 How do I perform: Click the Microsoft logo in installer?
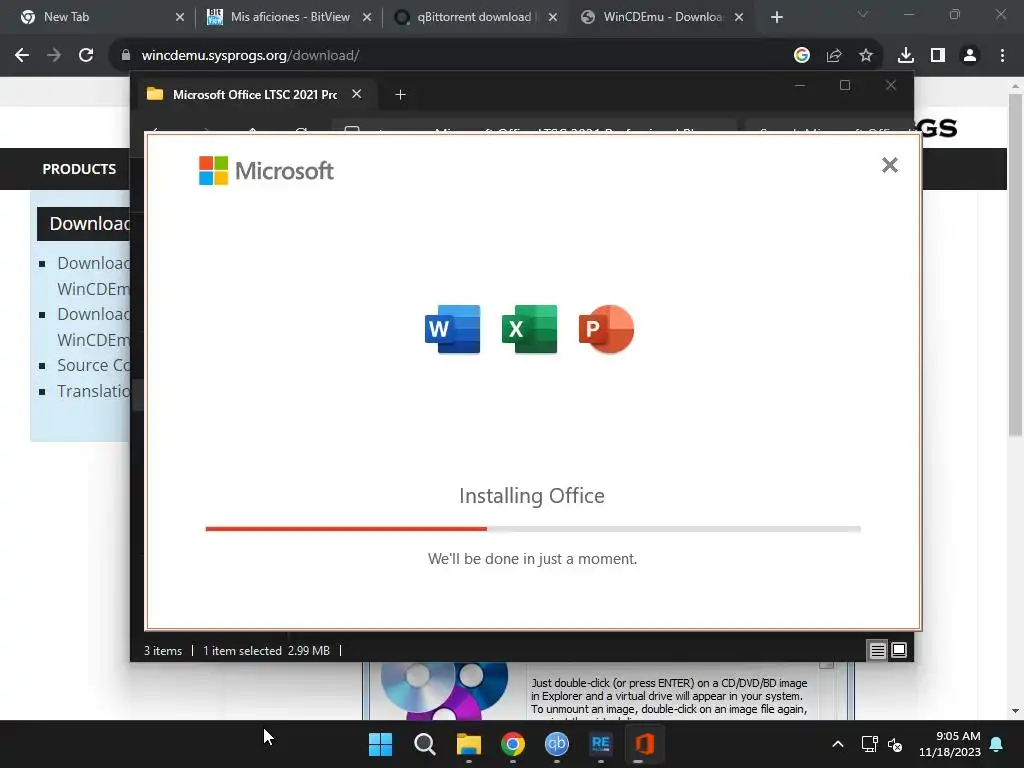266,170
